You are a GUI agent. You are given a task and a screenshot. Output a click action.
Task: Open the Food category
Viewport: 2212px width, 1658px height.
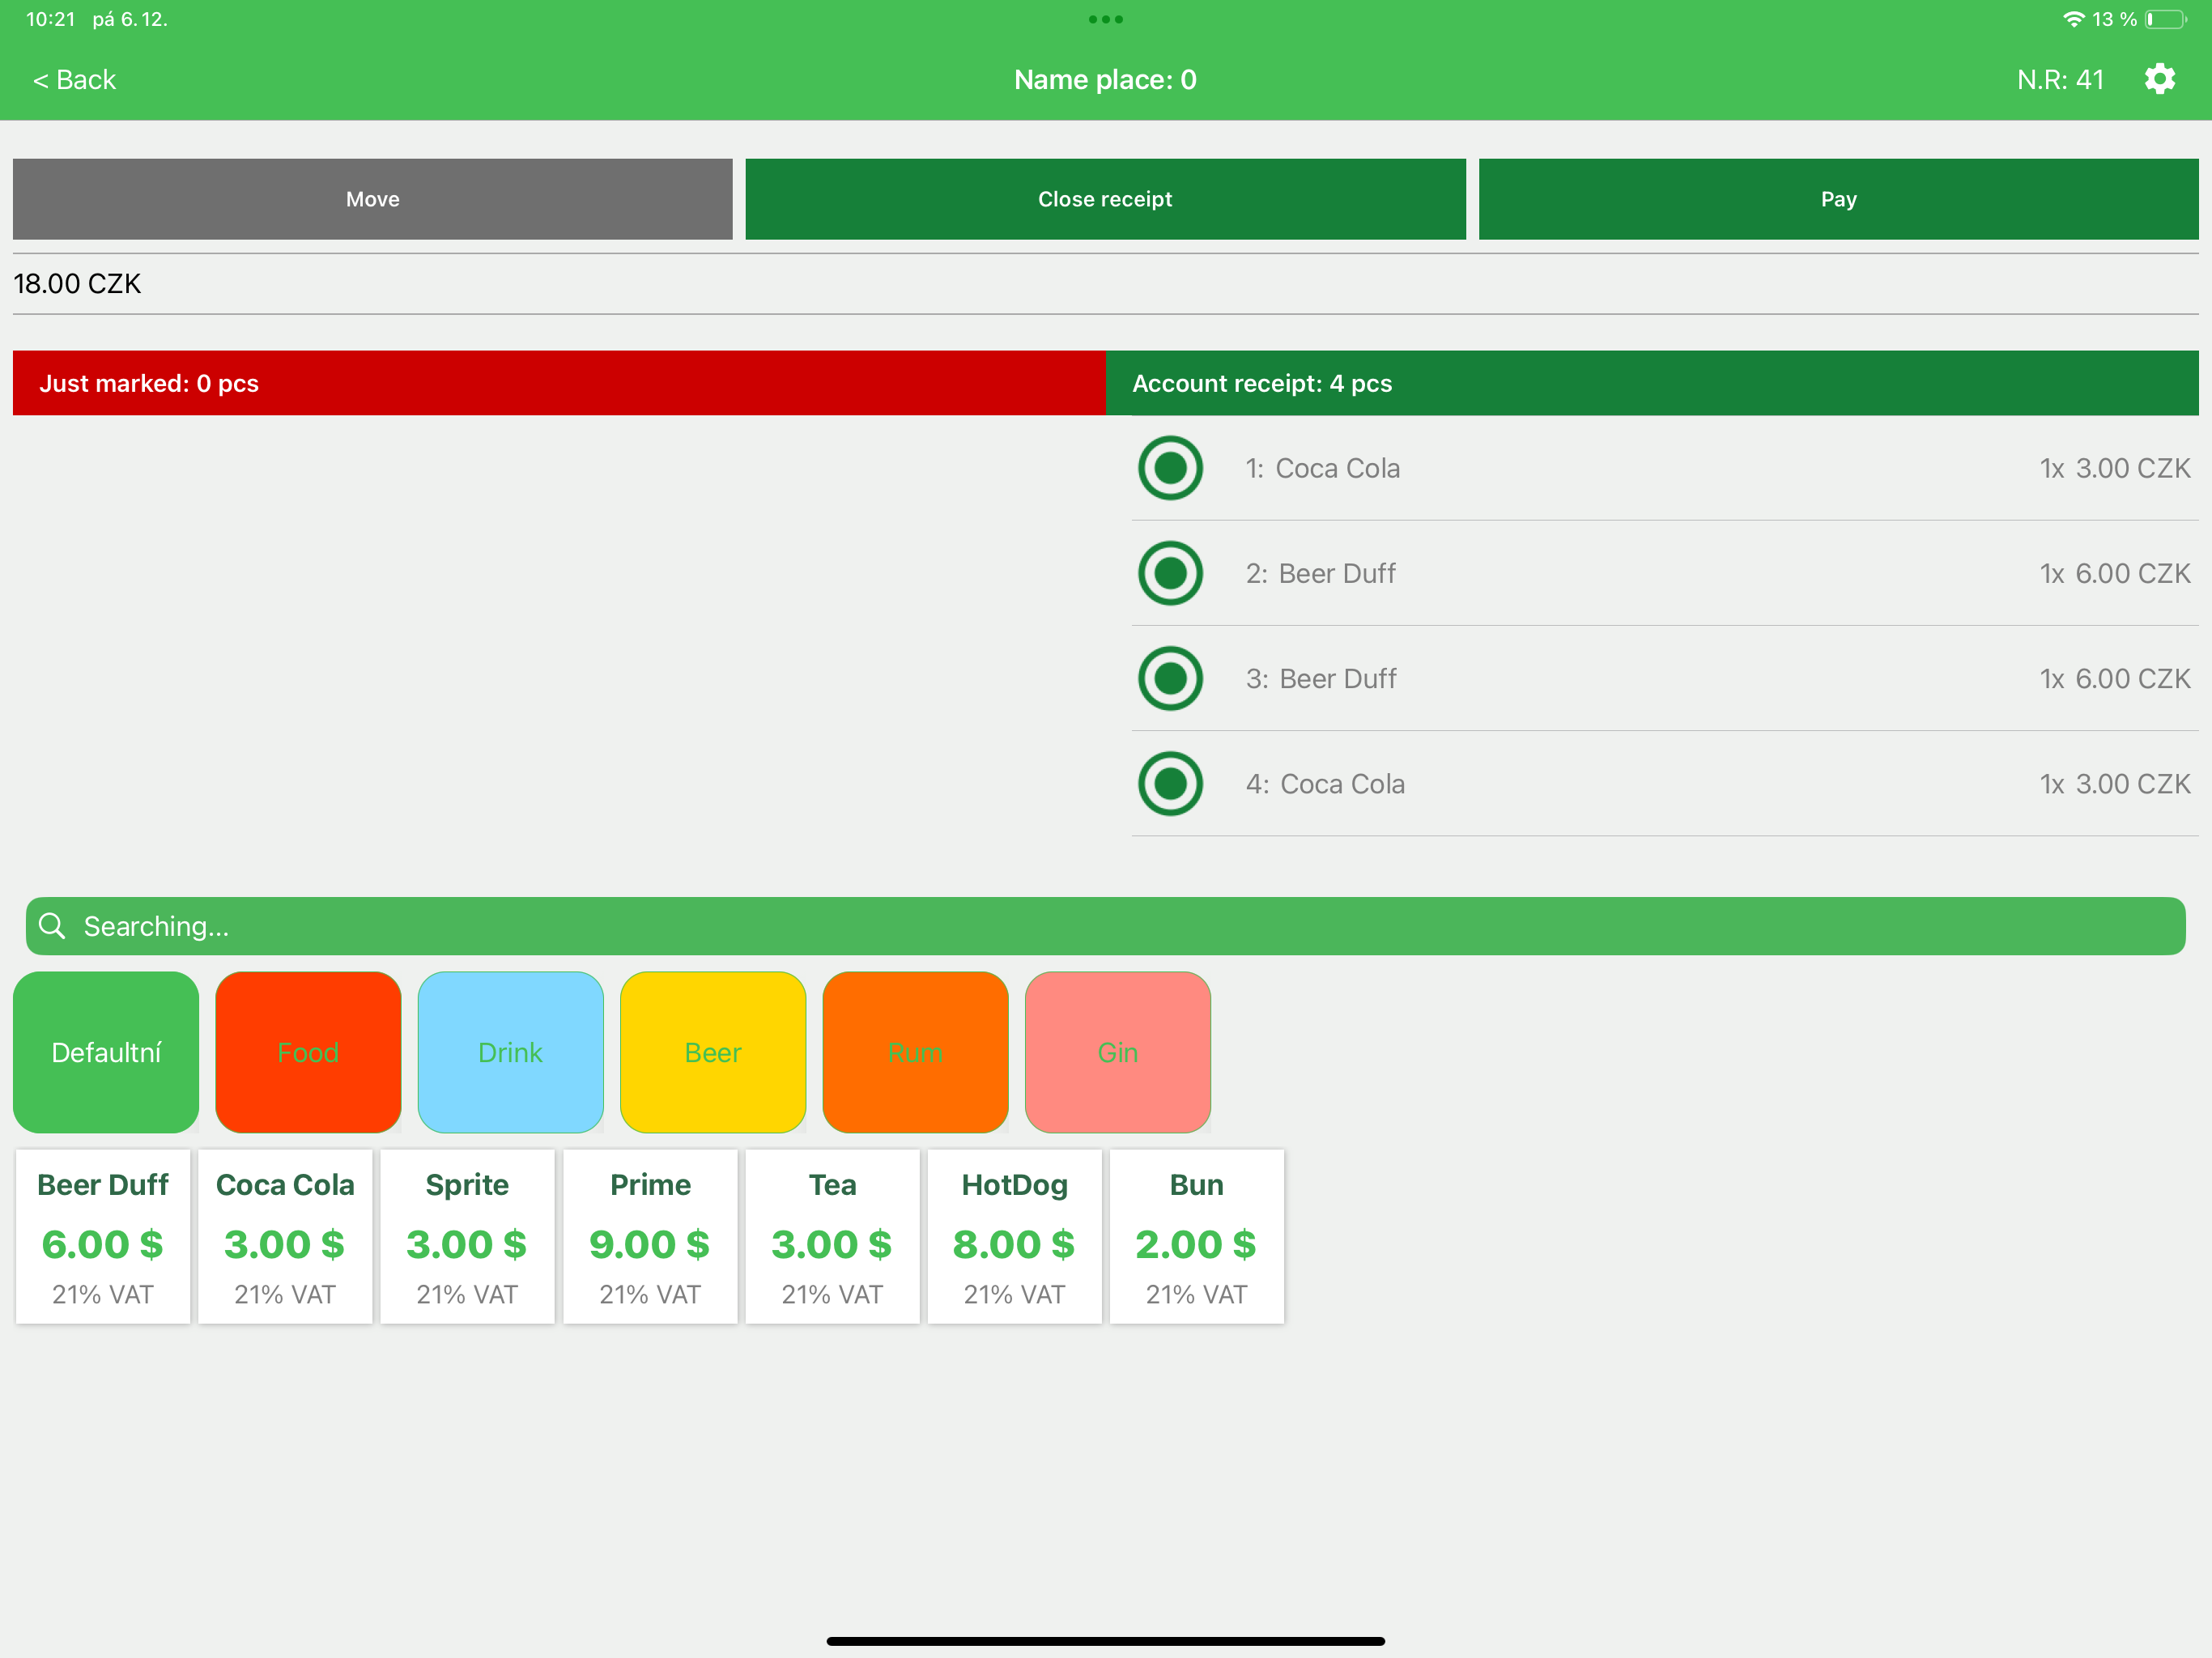(307, 1052)
